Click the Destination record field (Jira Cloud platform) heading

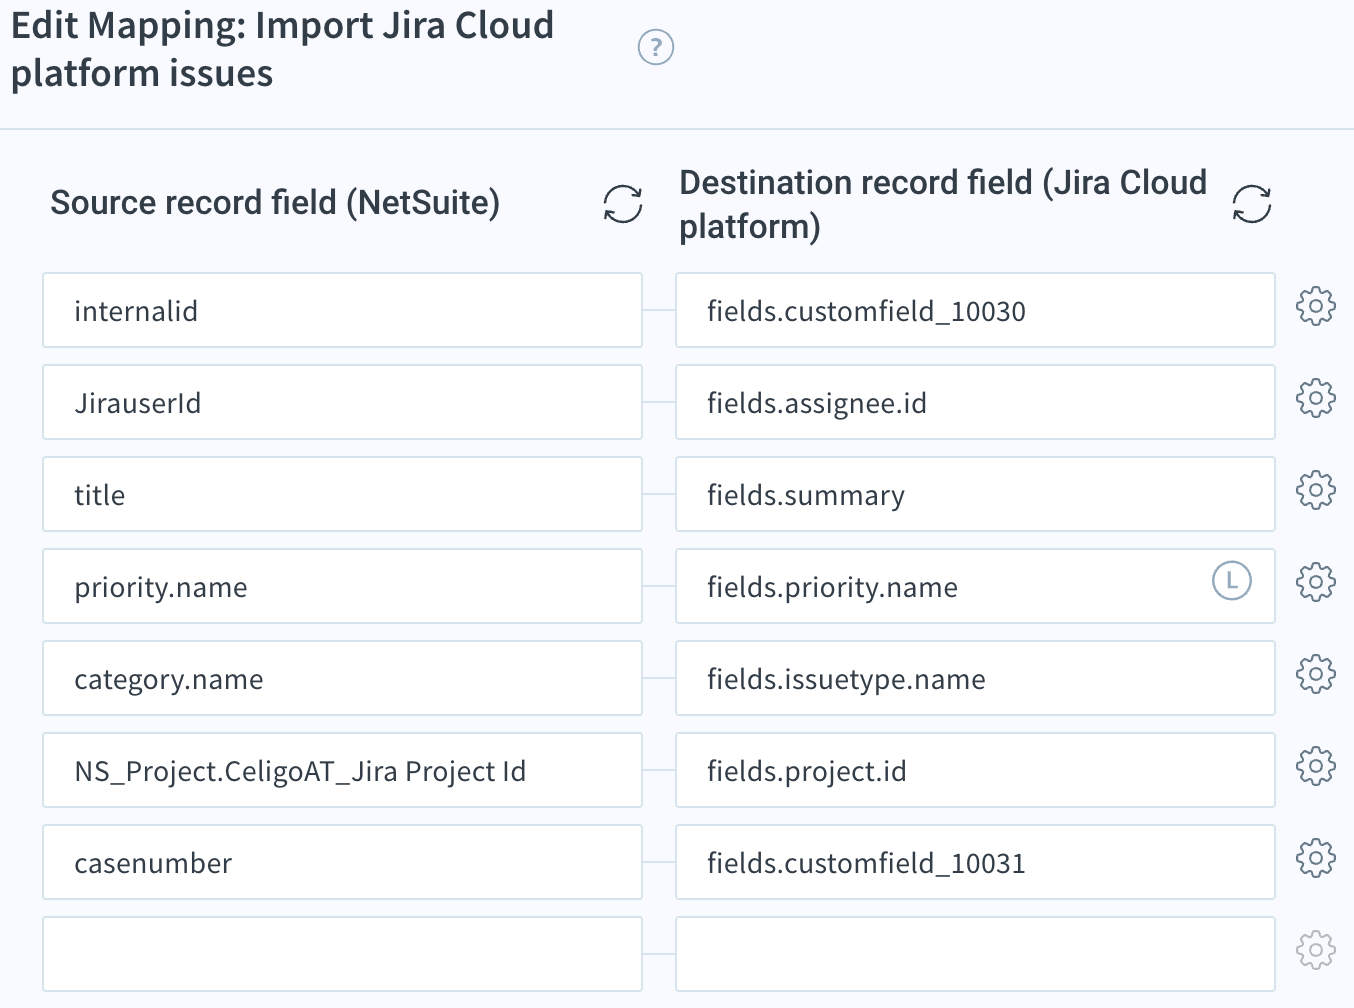pos(943,204)
